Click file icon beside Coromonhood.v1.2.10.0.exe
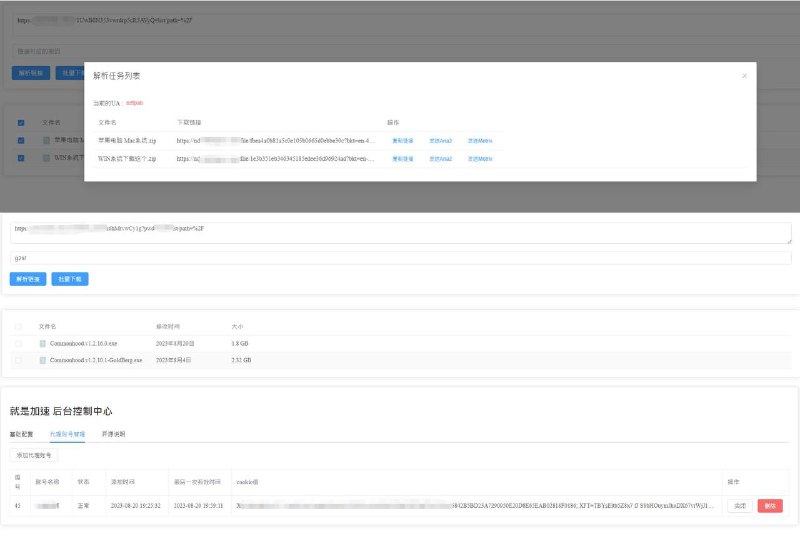Image resolution: width=800 pixels, height=549 pixels. click(43, 343)
